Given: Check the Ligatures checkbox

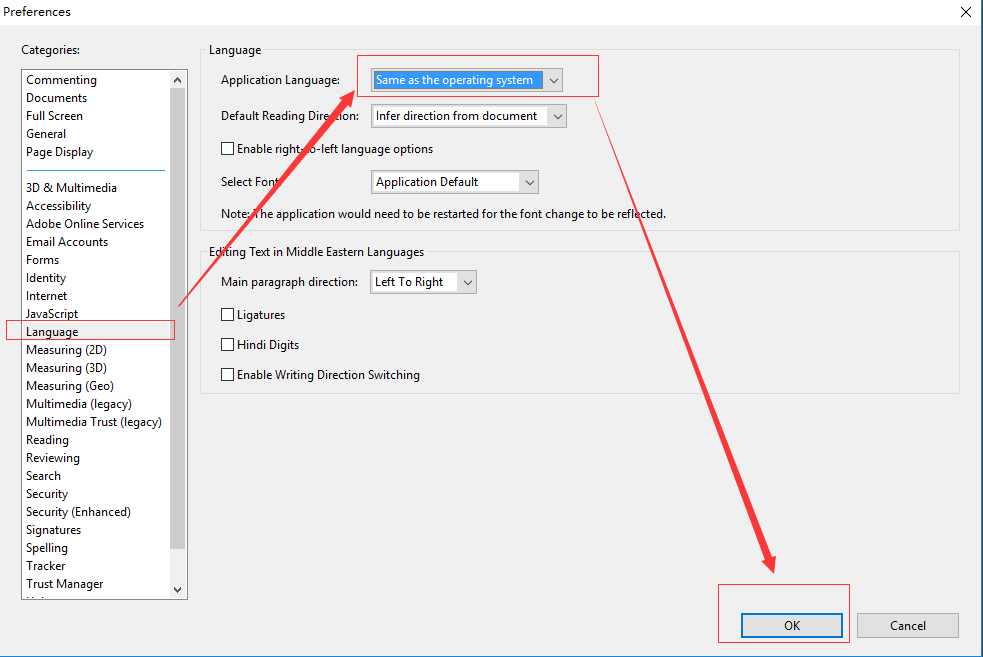Looking at the screenshot, I should [x=227, y=314].
